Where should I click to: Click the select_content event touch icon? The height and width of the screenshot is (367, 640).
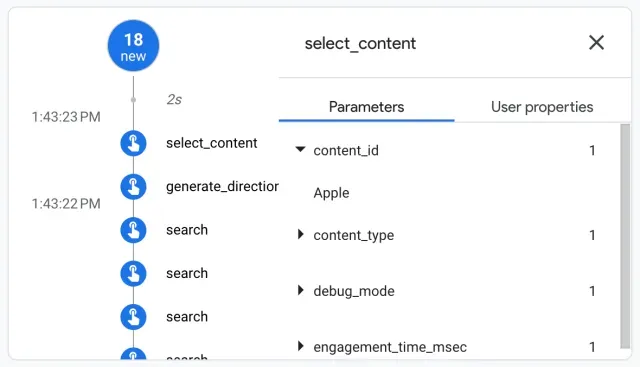pyautogui.click(x=133, y=143)
